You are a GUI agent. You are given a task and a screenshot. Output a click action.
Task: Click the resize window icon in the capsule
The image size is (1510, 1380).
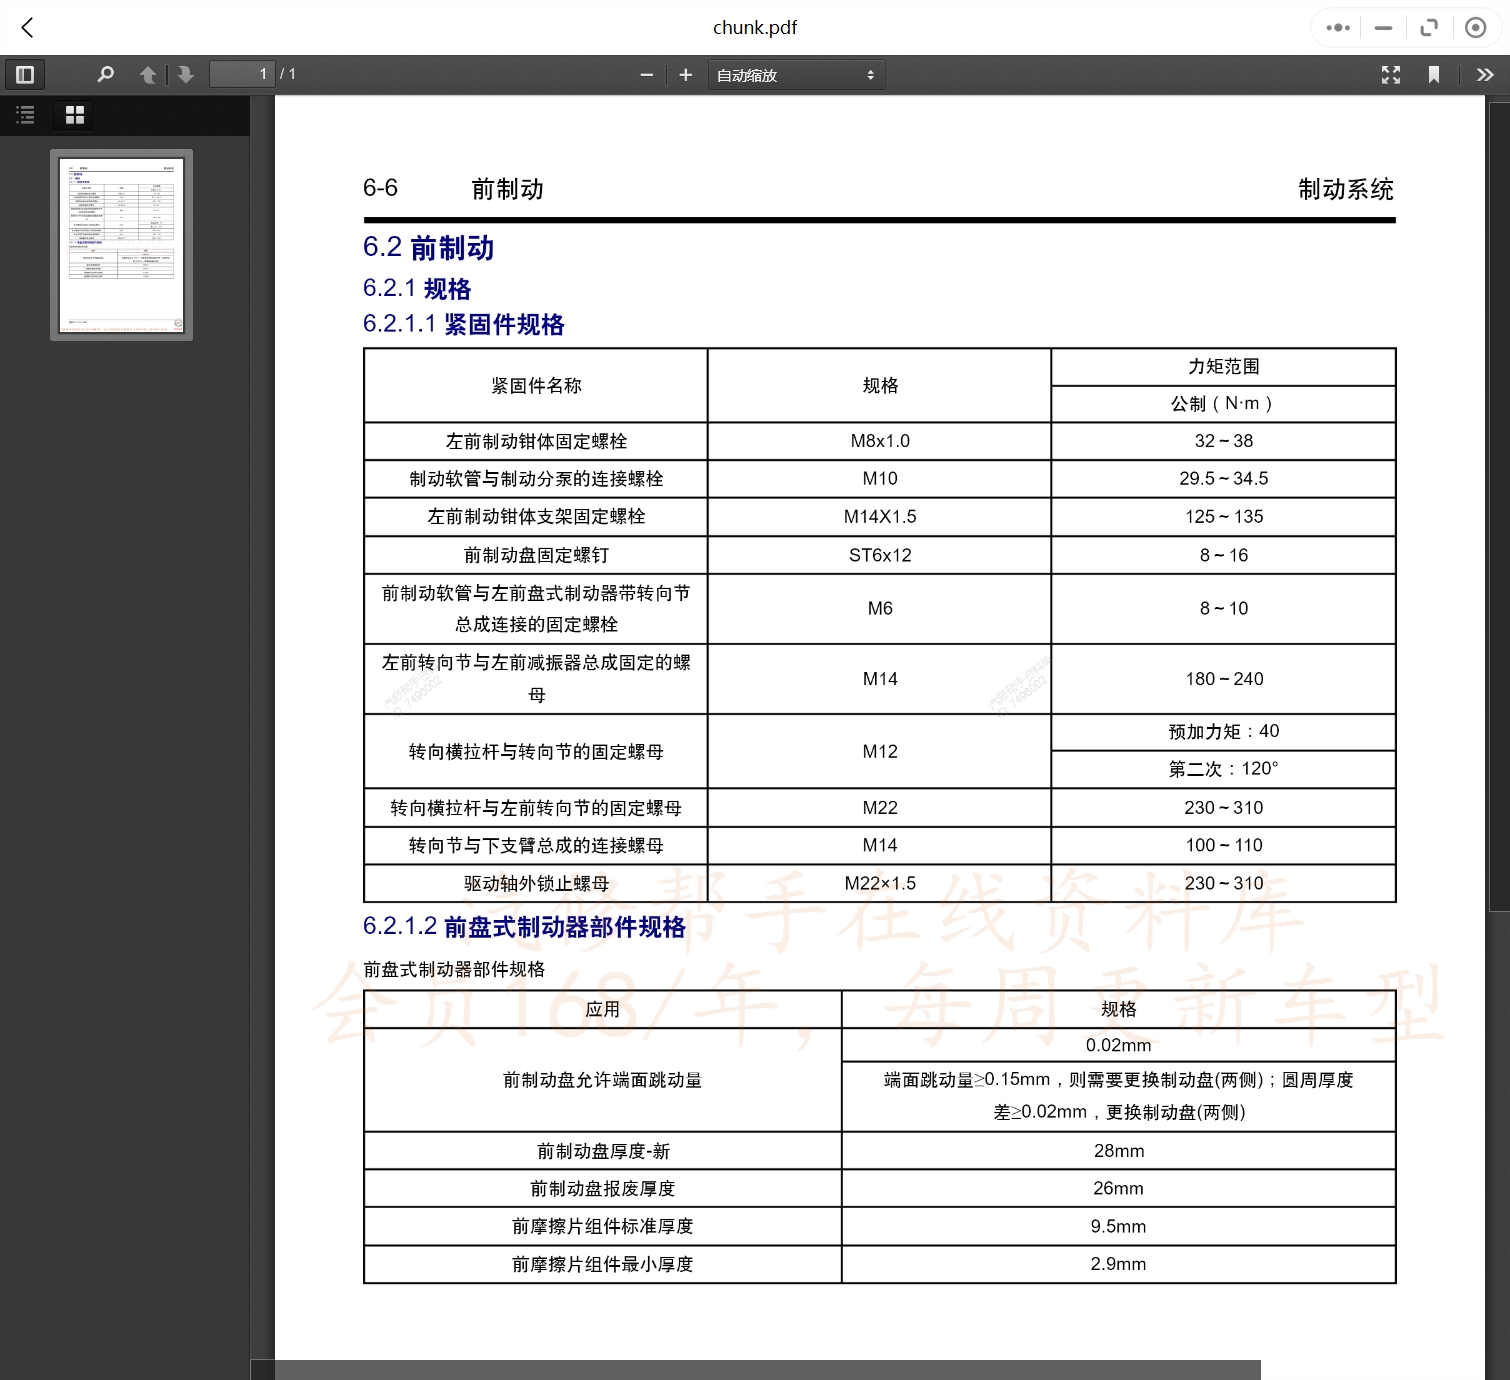[1429, 27]
